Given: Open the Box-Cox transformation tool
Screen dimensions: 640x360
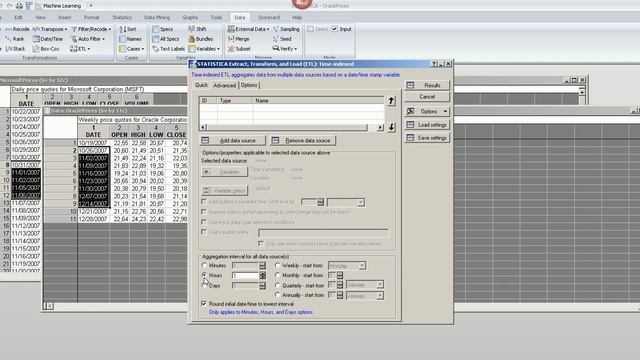Looking at the screenshot, I should point(46,49).
